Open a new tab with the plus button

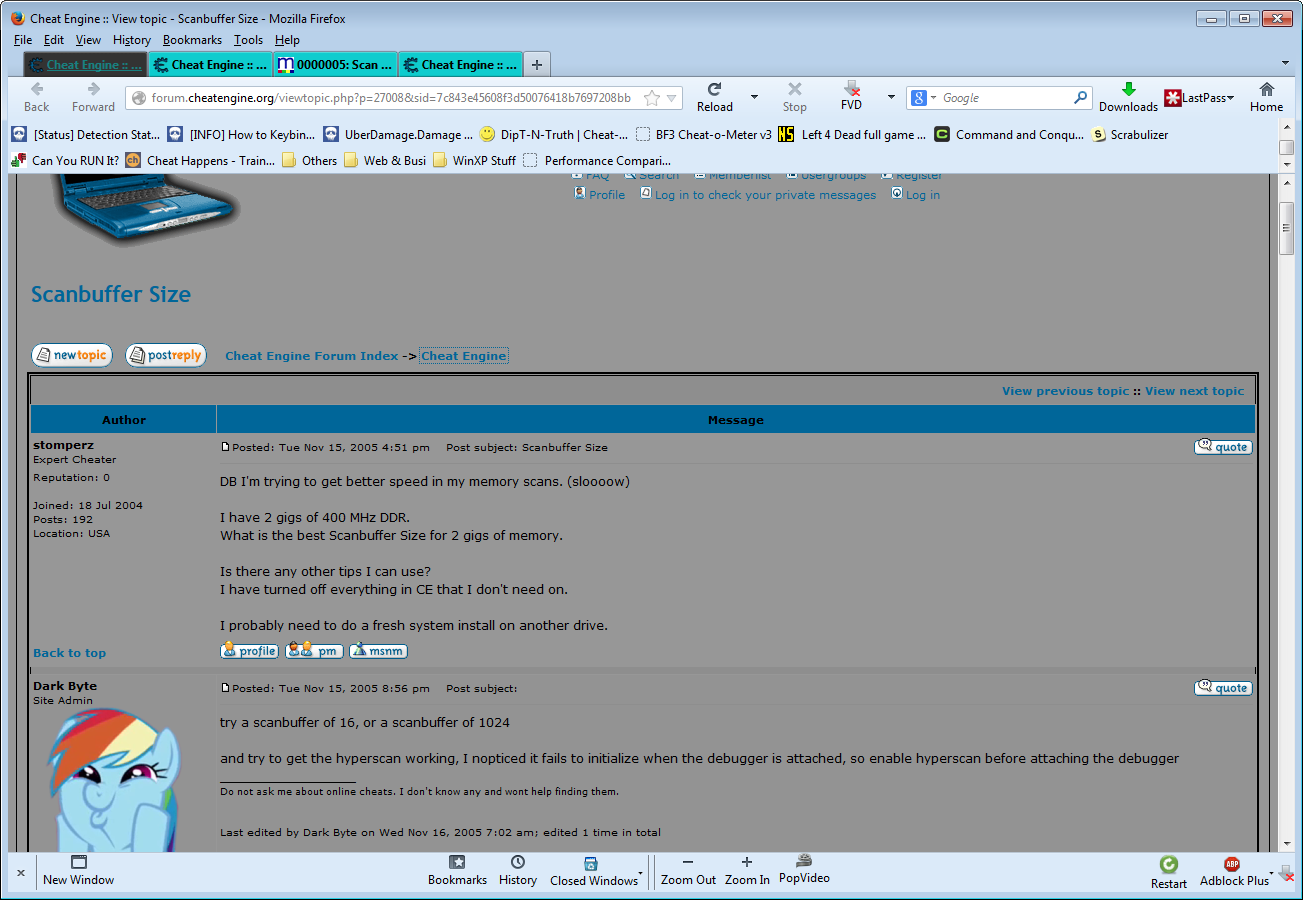[537, 65]
